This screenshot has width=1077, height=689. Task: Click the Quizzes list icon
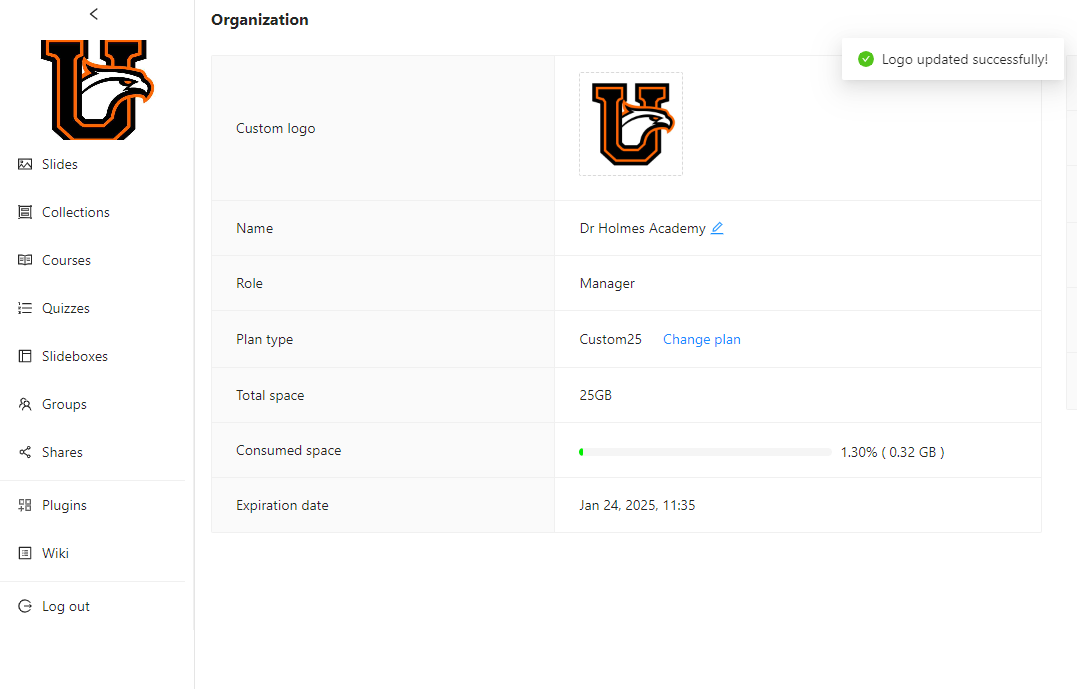pos(25,308)
